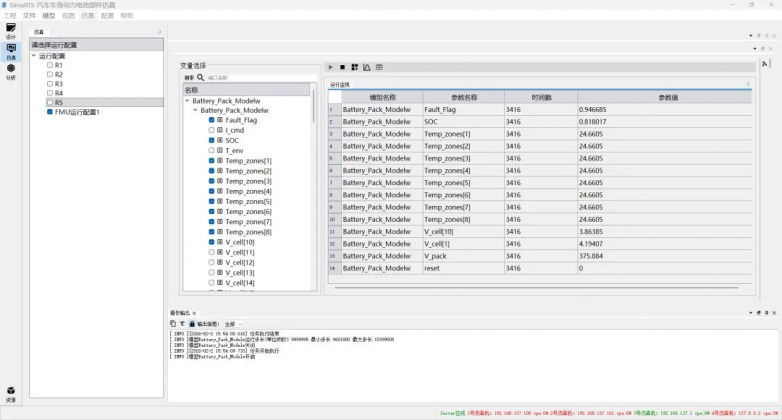This screenshot has height=420, width=782.
Task: Stop the run with the stop icon
Action: [343, 67]
